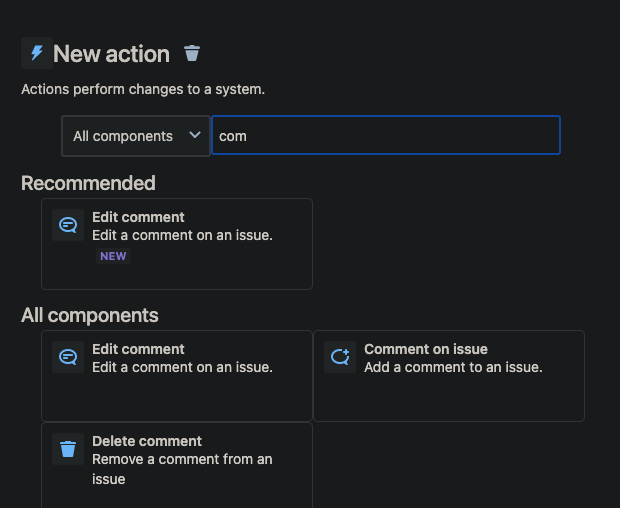The image size is (620, 508).
Task: Delete the new action with the trash icon
Action: 192,53
